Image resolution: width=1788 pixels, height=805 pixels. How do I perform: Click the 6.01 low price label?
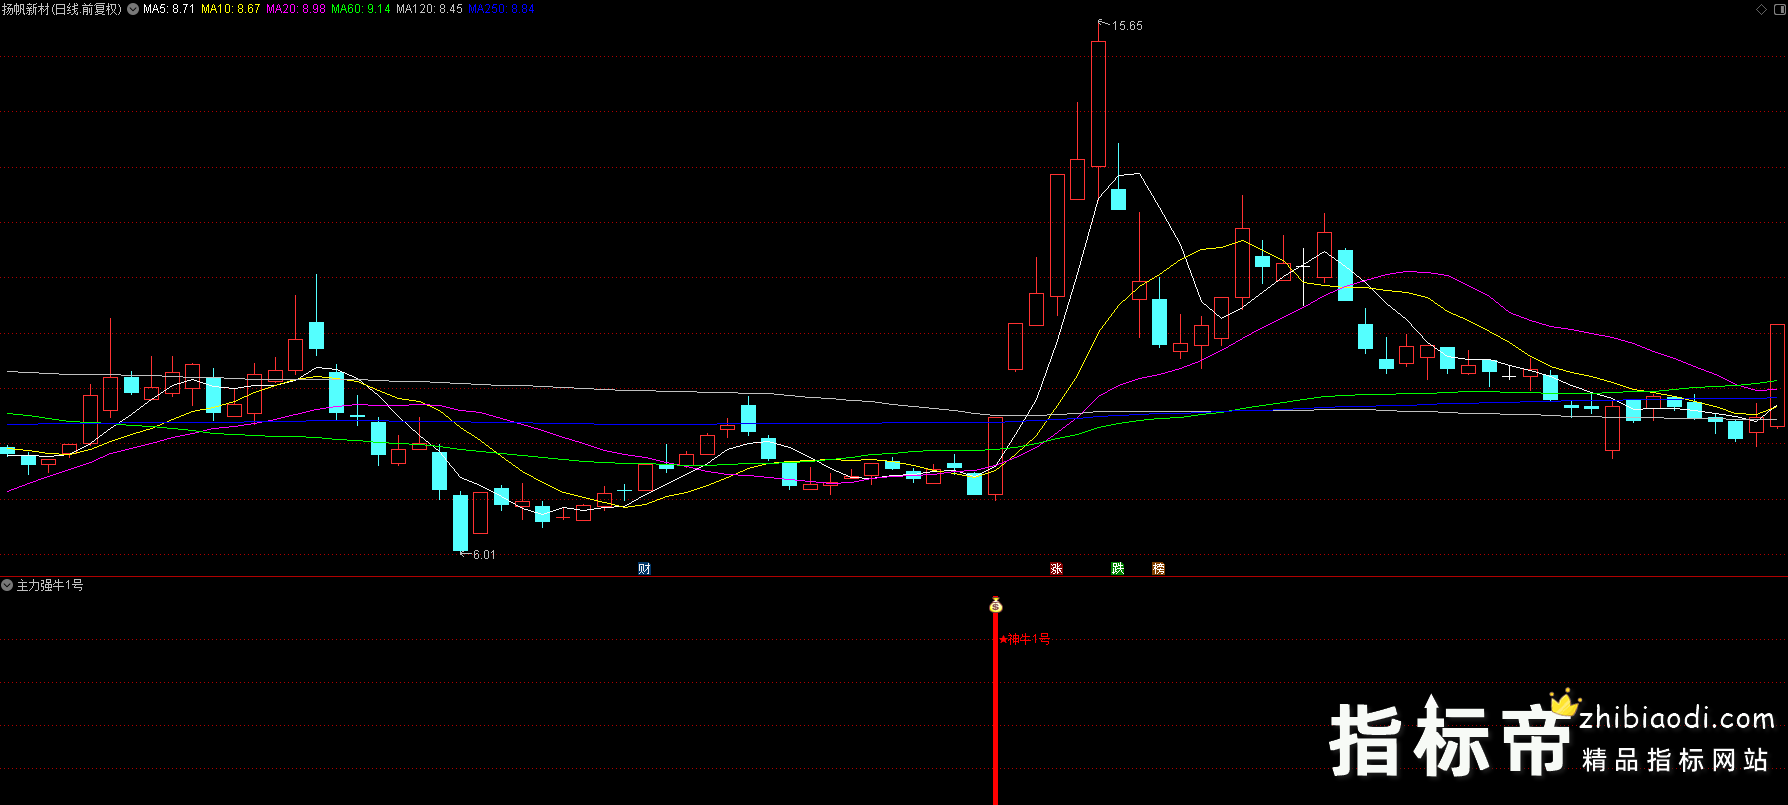tap(484, 555)
